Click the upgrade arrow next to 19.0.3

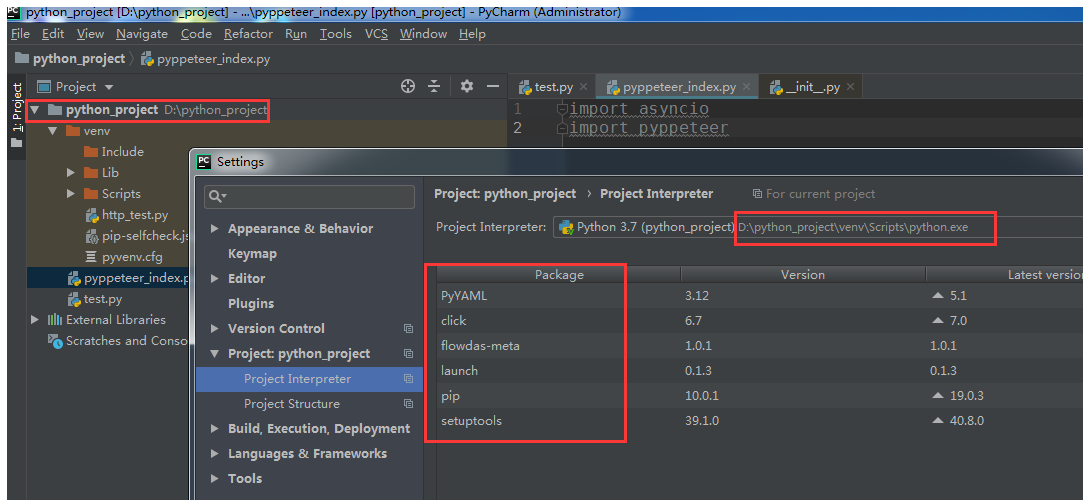click(x=937, y=396)
